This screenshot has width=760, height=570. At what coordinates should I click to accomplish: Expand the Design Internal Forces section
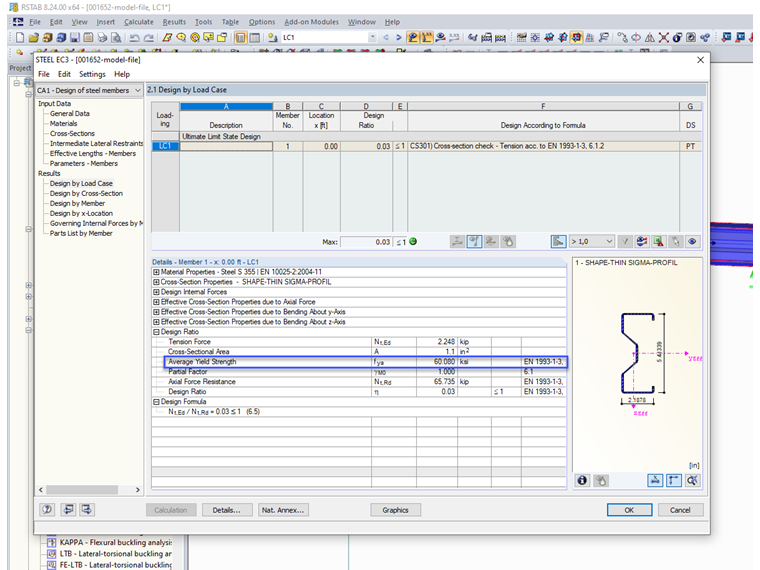(x=156, y=292)
